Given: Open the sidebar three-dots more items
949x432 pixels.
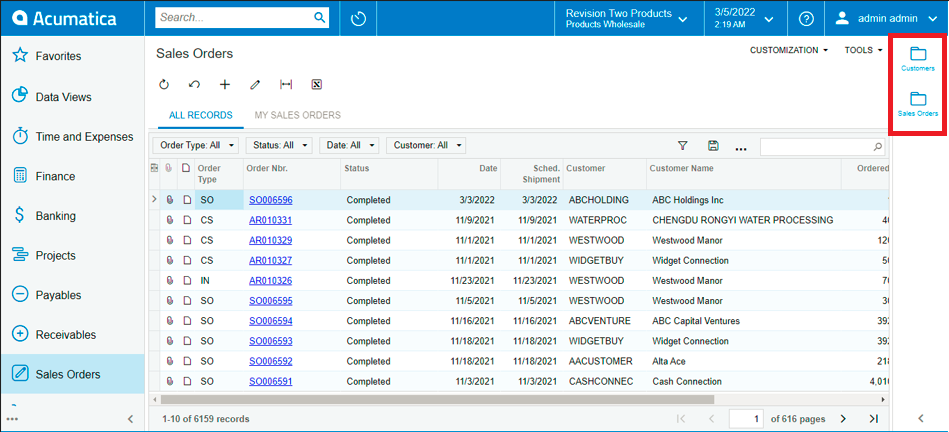Looking at the screenshot, I should (12, 419).
